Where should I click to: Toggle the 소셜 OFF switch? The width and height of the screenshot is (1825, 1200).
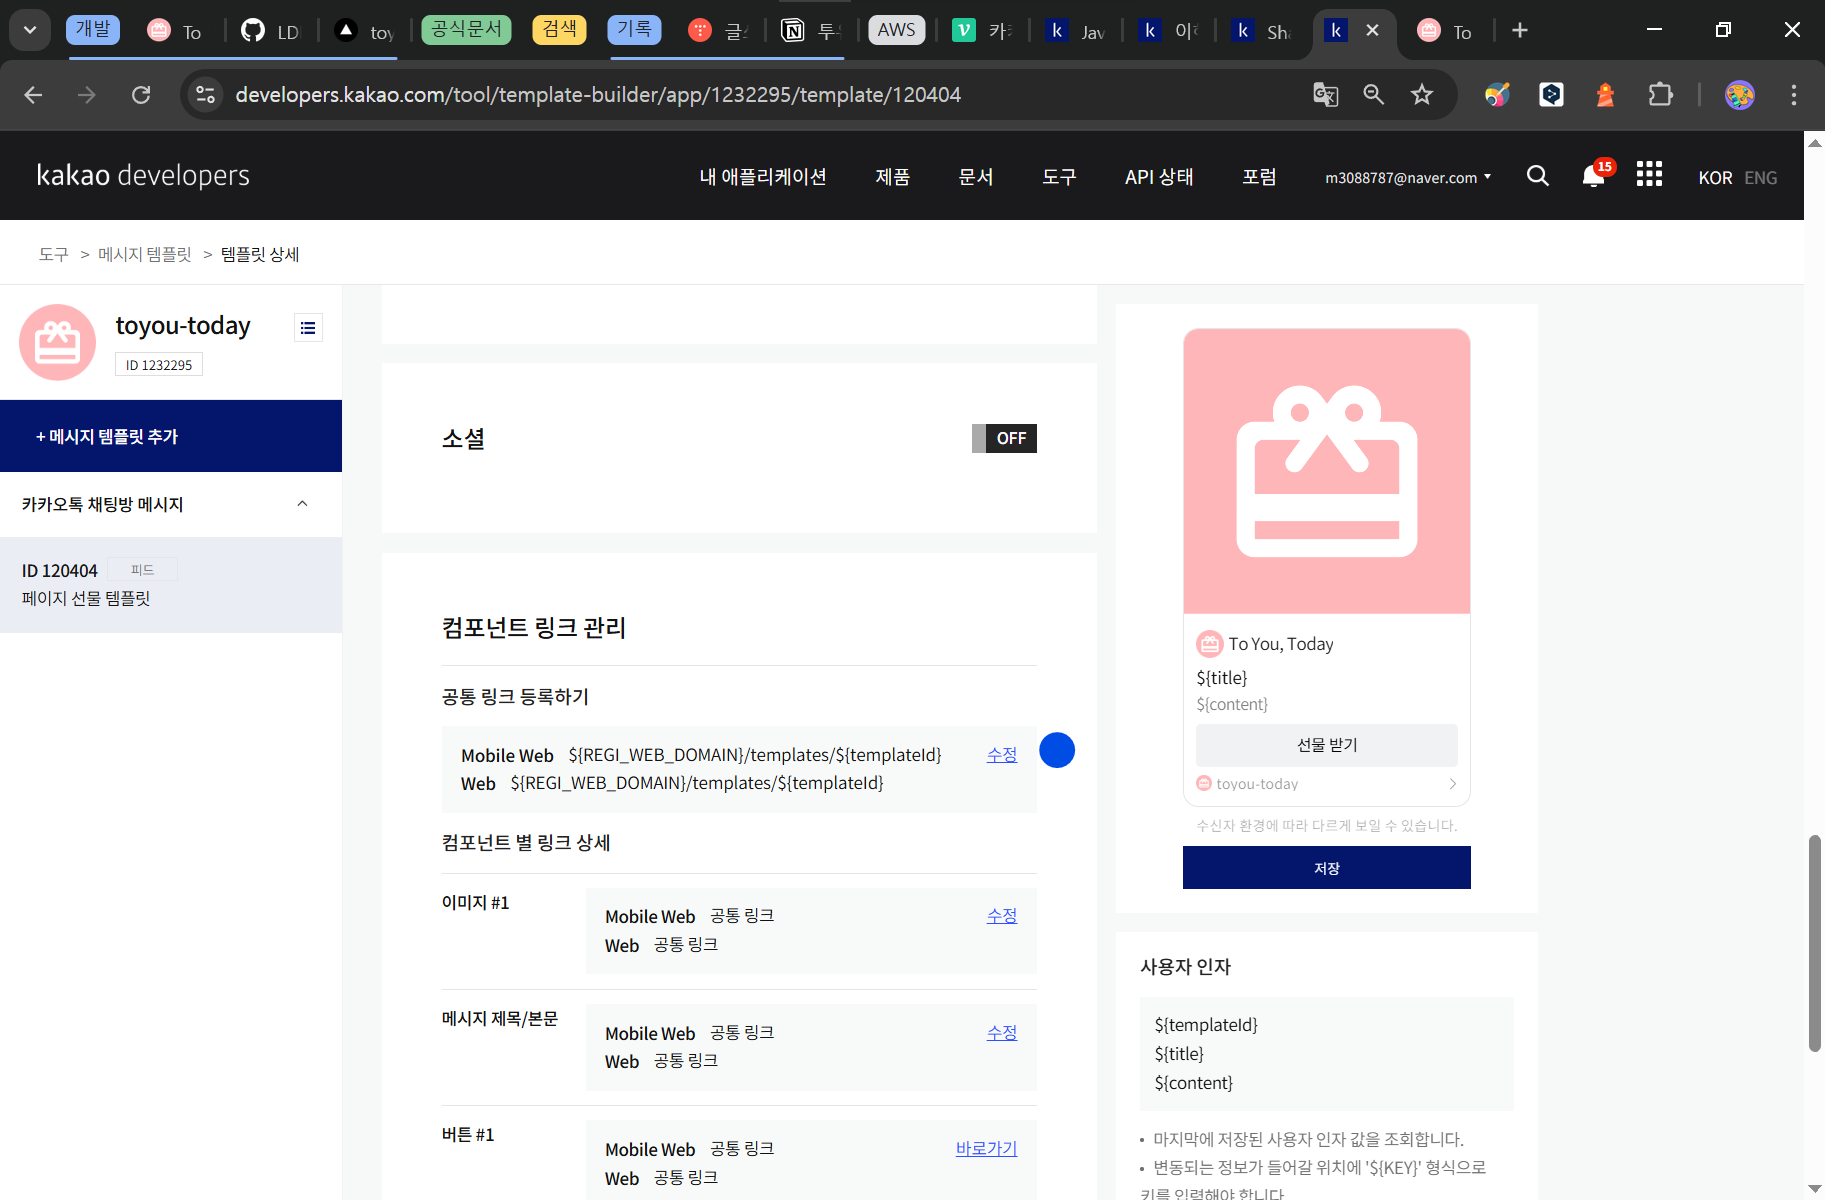point(1004,438)
